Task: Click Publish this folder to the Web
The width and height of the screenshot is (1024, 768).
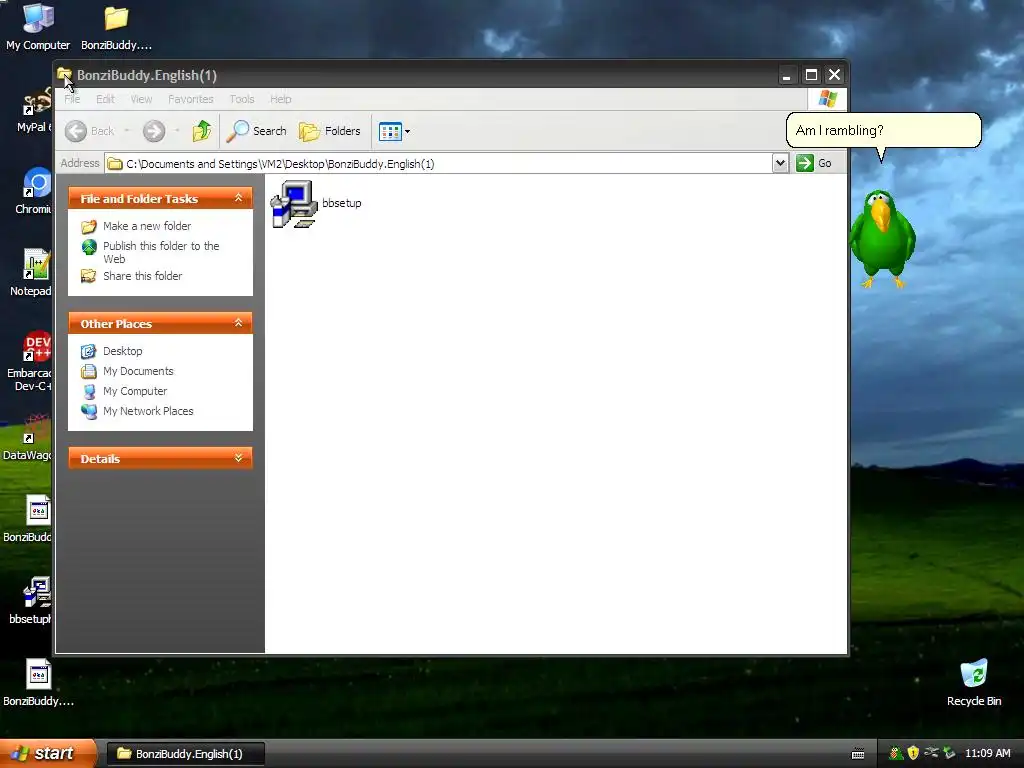Action: tap(161, 252)
